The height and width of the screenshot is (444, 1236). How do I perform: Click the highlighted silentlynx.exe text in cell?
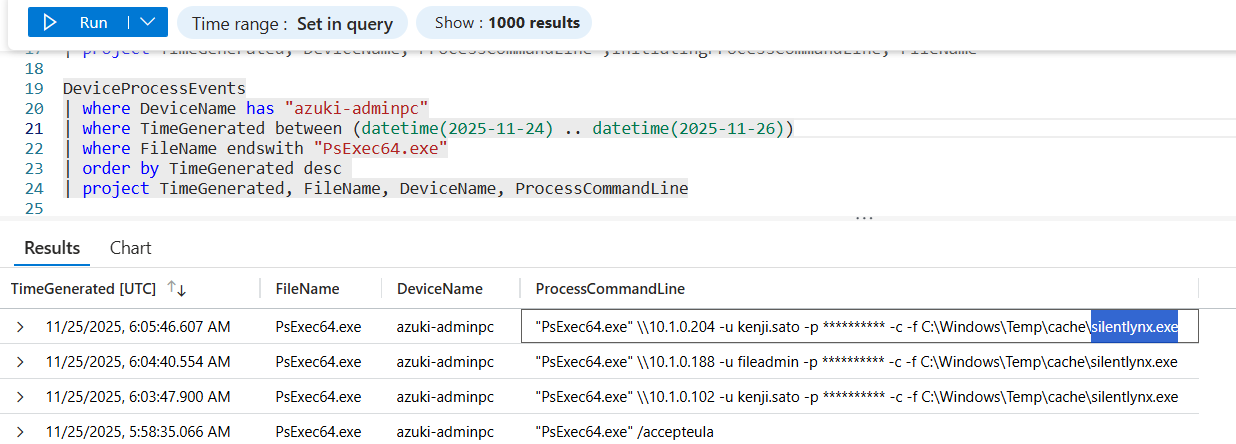pyautogui.click(x=1134, y=326)
